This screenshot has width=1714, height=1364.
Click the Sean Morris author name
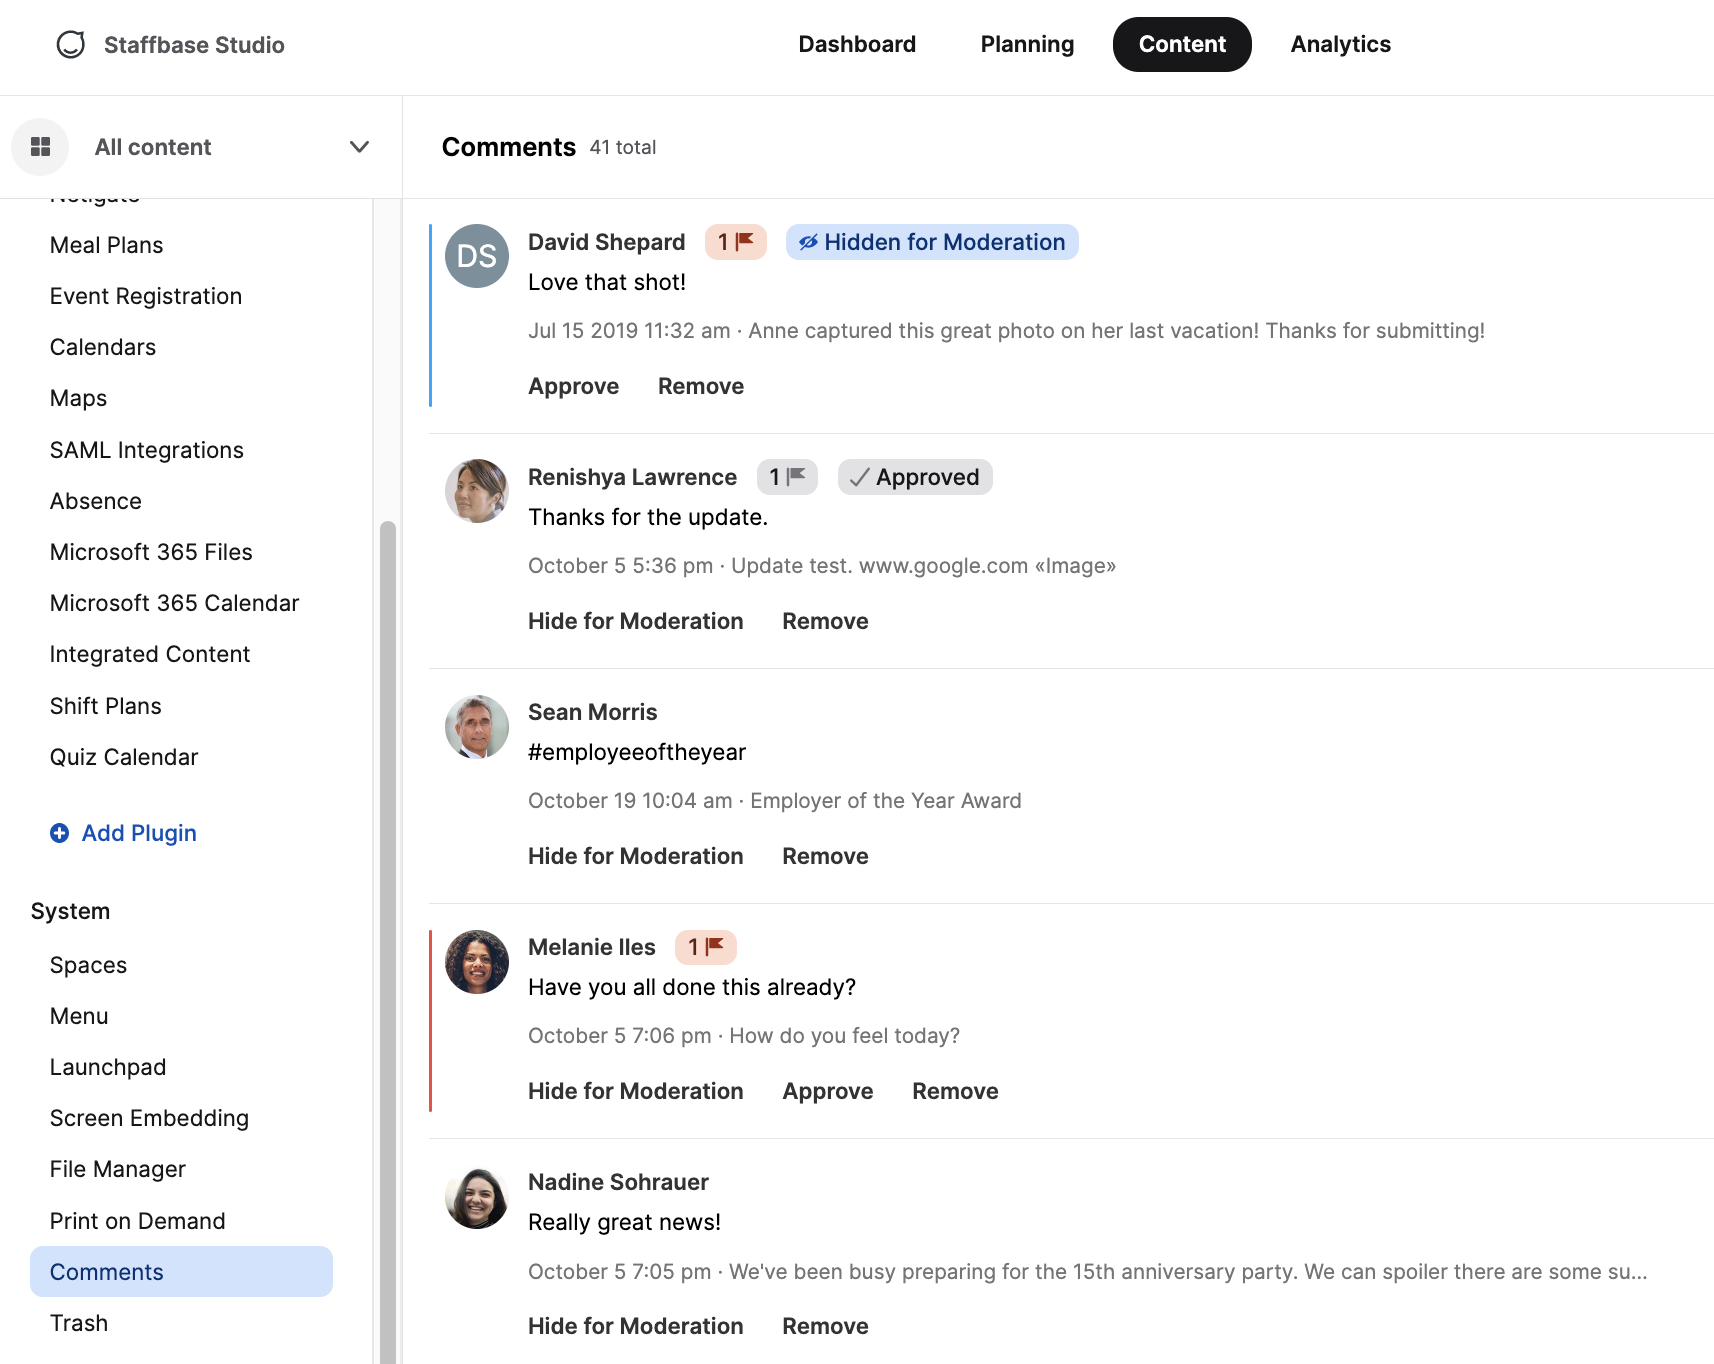(593, 712)
